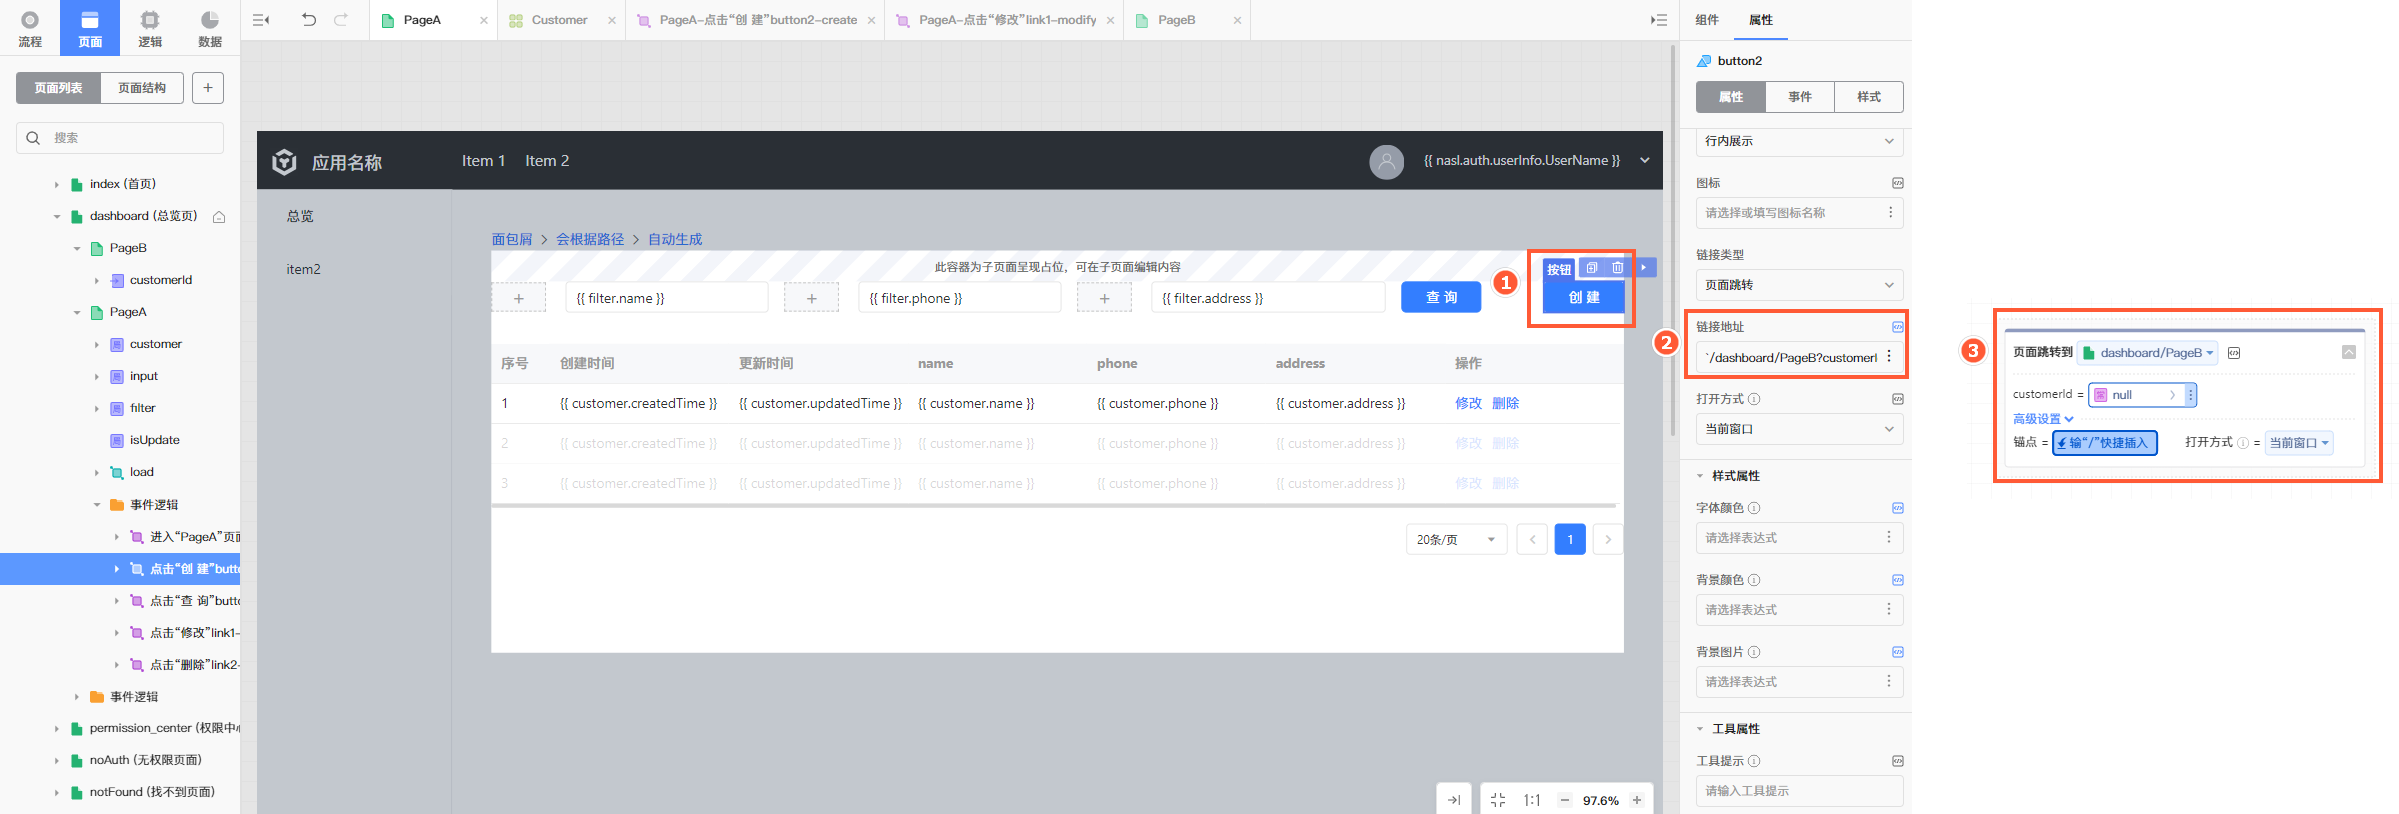Select the customerId node under PageB
The image size is (2399, 814).
pyautogui.click(x=160, y=280)
